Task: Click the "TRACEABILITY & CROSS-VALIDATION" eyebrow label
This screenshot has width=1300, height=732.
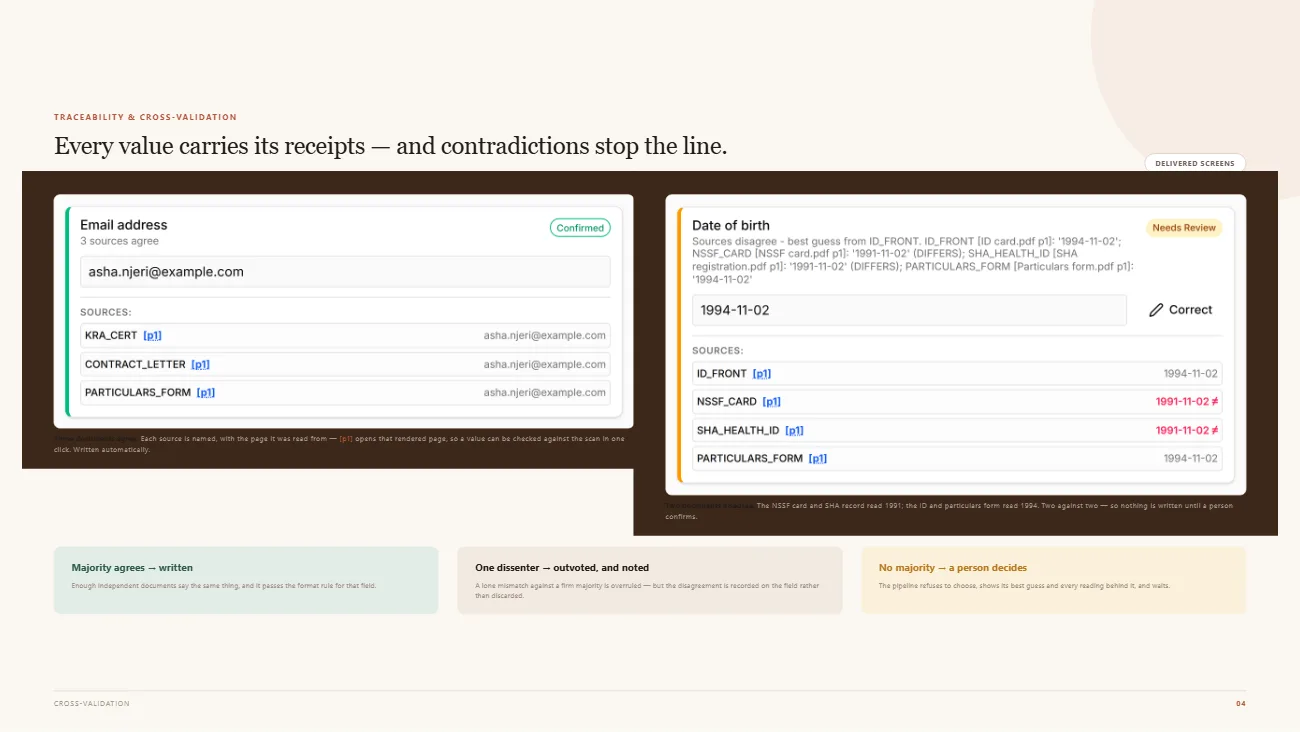Action: (x=145, y=118)
